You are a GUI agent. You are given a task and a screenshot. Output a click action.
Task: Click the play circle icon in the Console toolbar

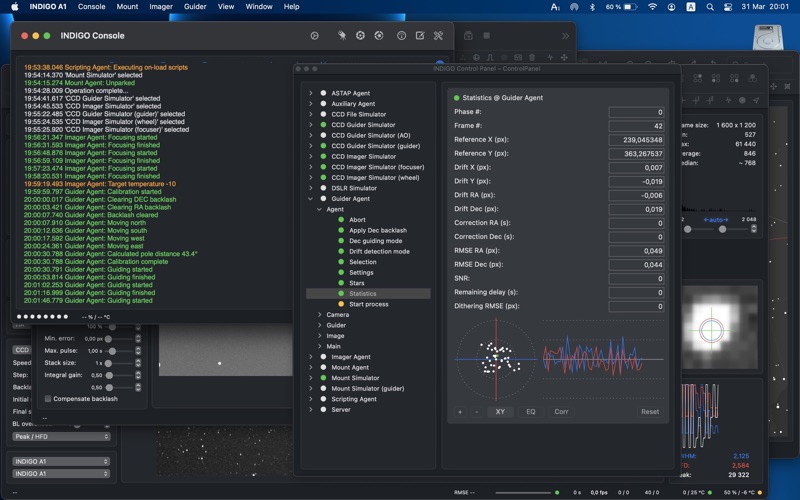(314, 36)
